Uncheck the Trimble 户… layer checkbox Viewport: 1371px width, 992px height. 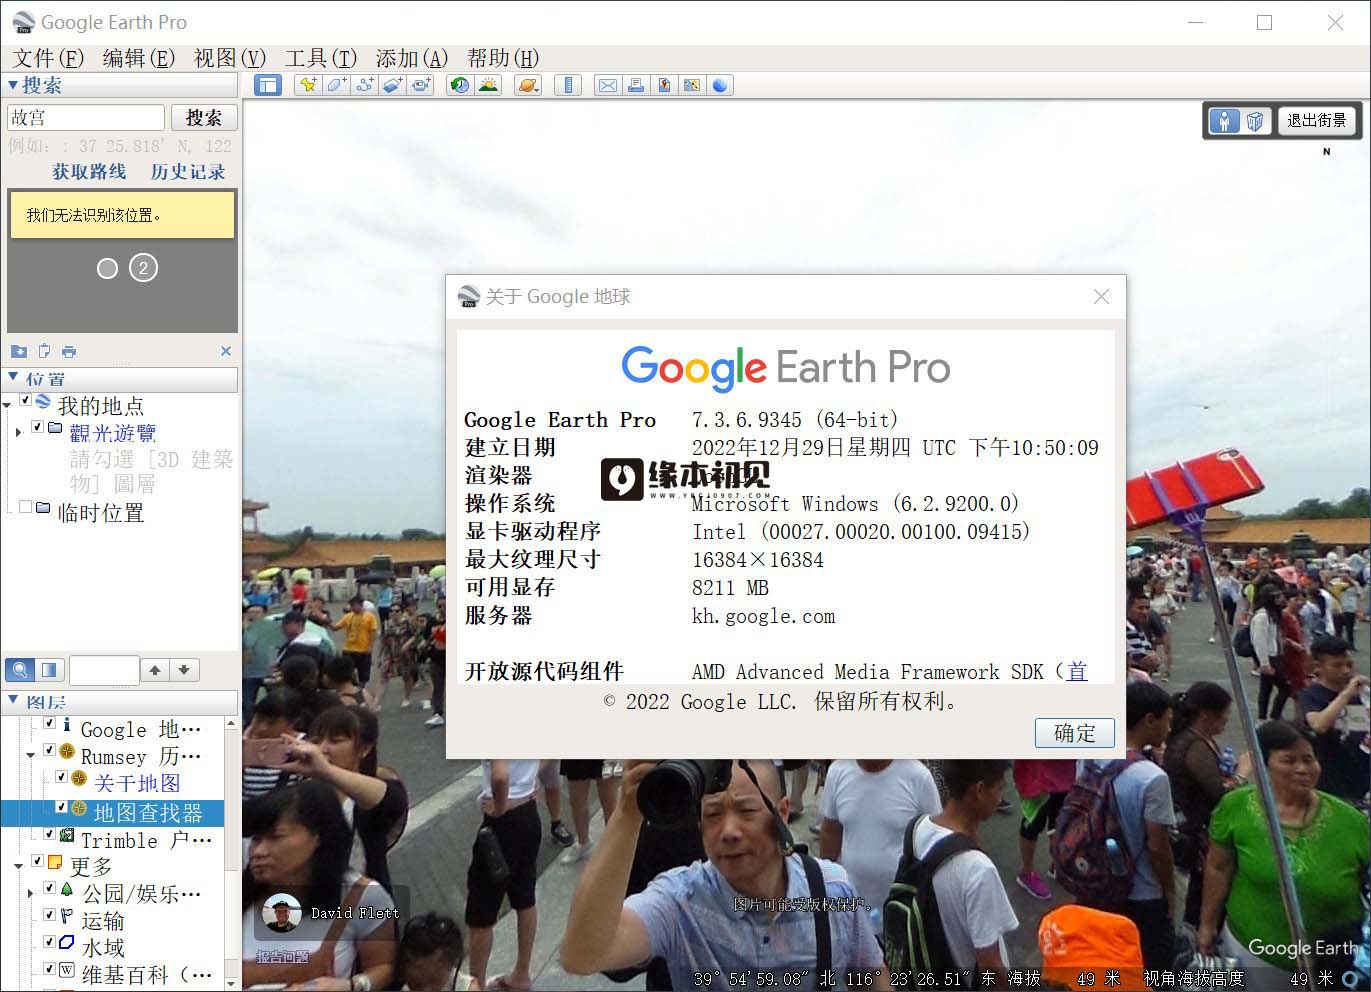(49, 833)
